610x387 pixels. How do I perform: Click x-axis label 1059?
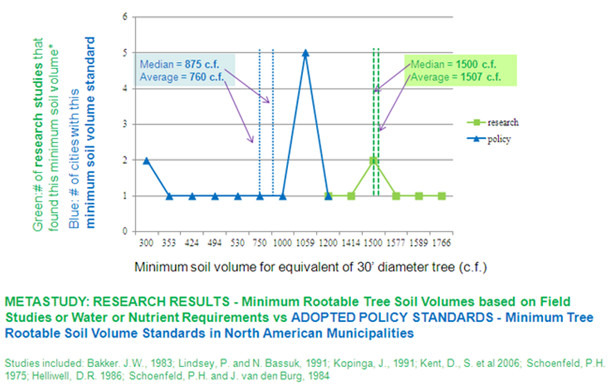(x=305, y=243)
